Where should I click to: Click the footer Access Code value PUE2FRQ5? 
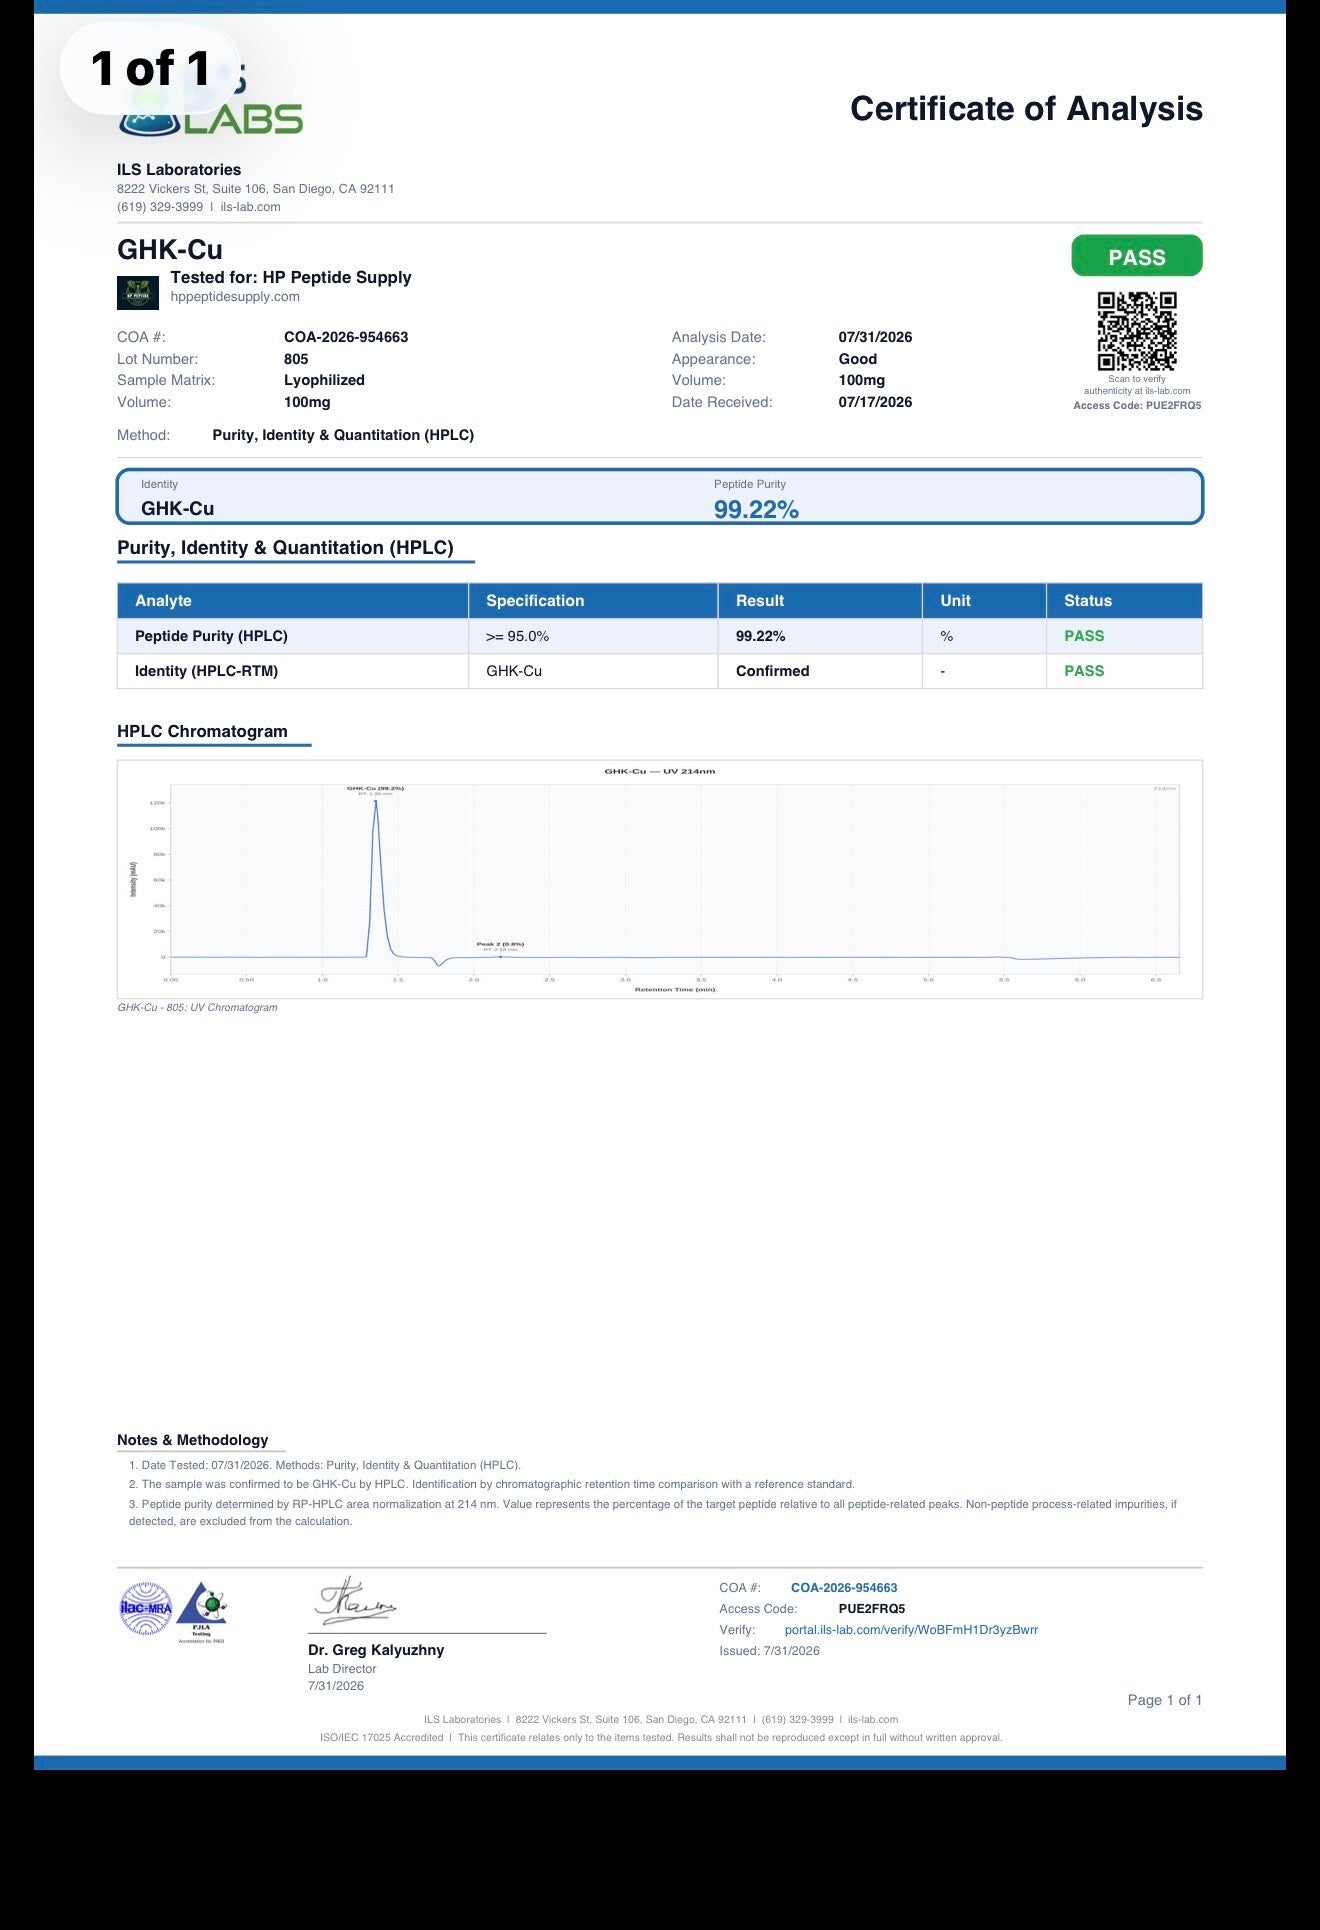click(871, 1609)
